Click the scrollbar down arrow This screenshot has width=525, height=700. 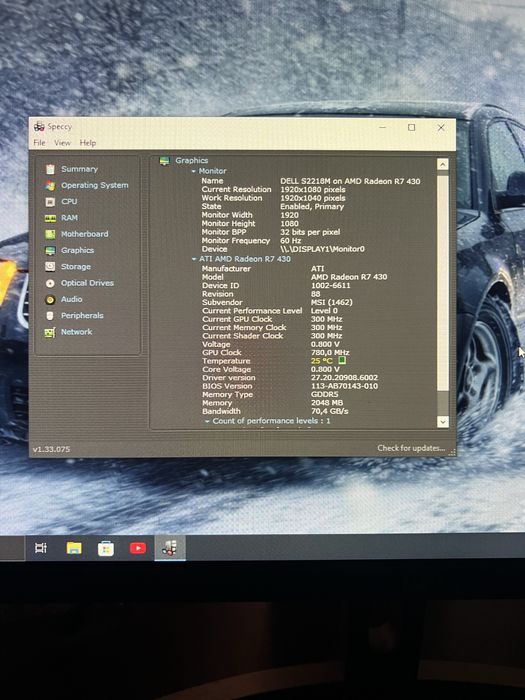[x=442, y=421]
